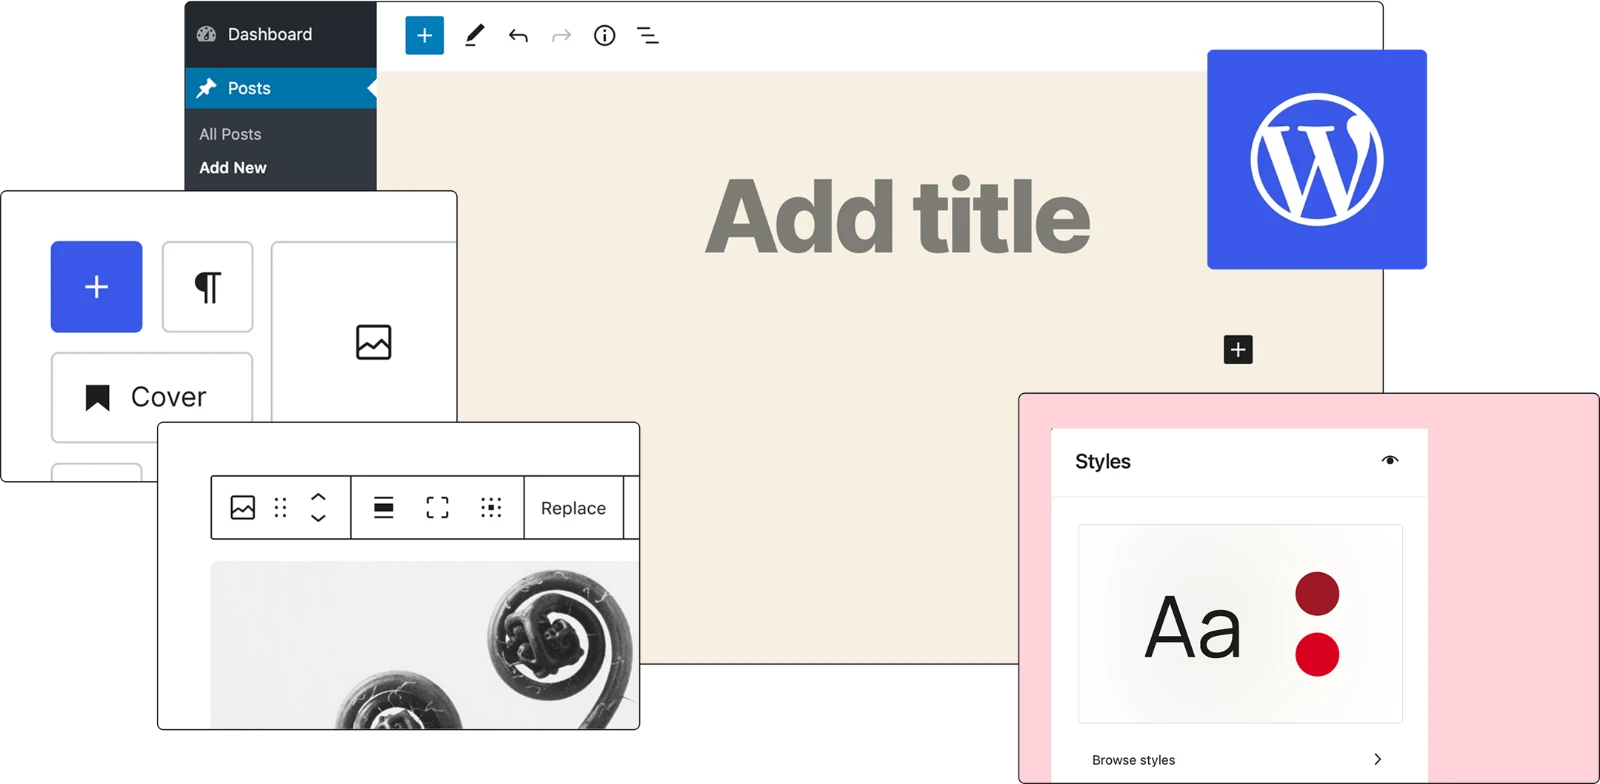Open the Posts menu item
Image resolution: width=1600 pixels, height=784 pixels.
point(281,88)
